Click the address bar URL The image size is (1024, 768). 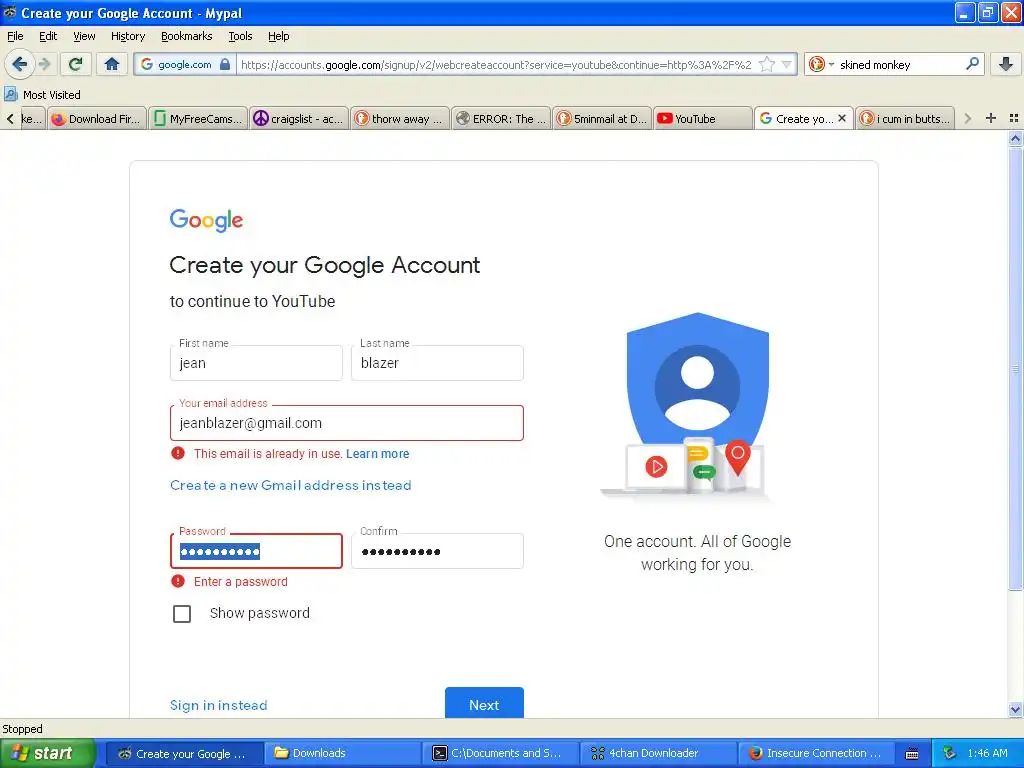[x=496, y=65]
